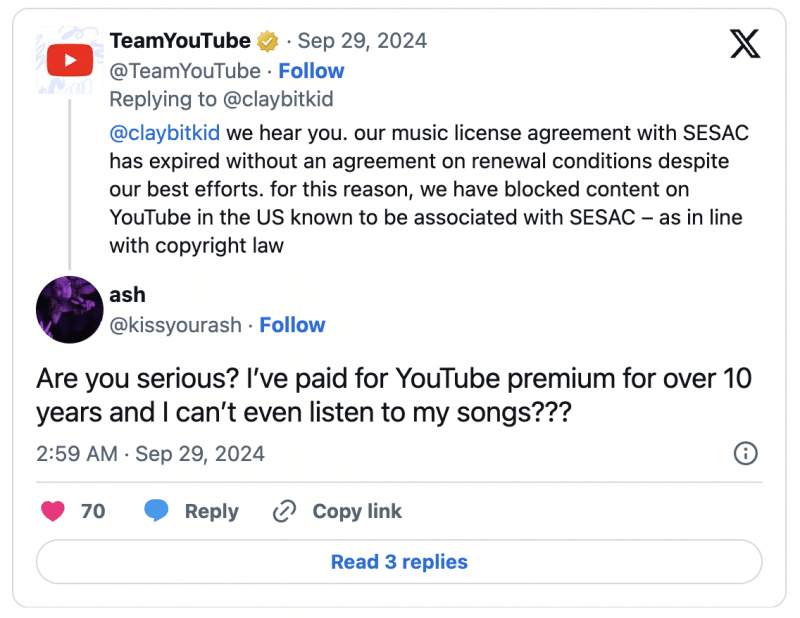800x618 pixels.
Task: Click the TeamYouTube display name
Action: coord(180,41)
